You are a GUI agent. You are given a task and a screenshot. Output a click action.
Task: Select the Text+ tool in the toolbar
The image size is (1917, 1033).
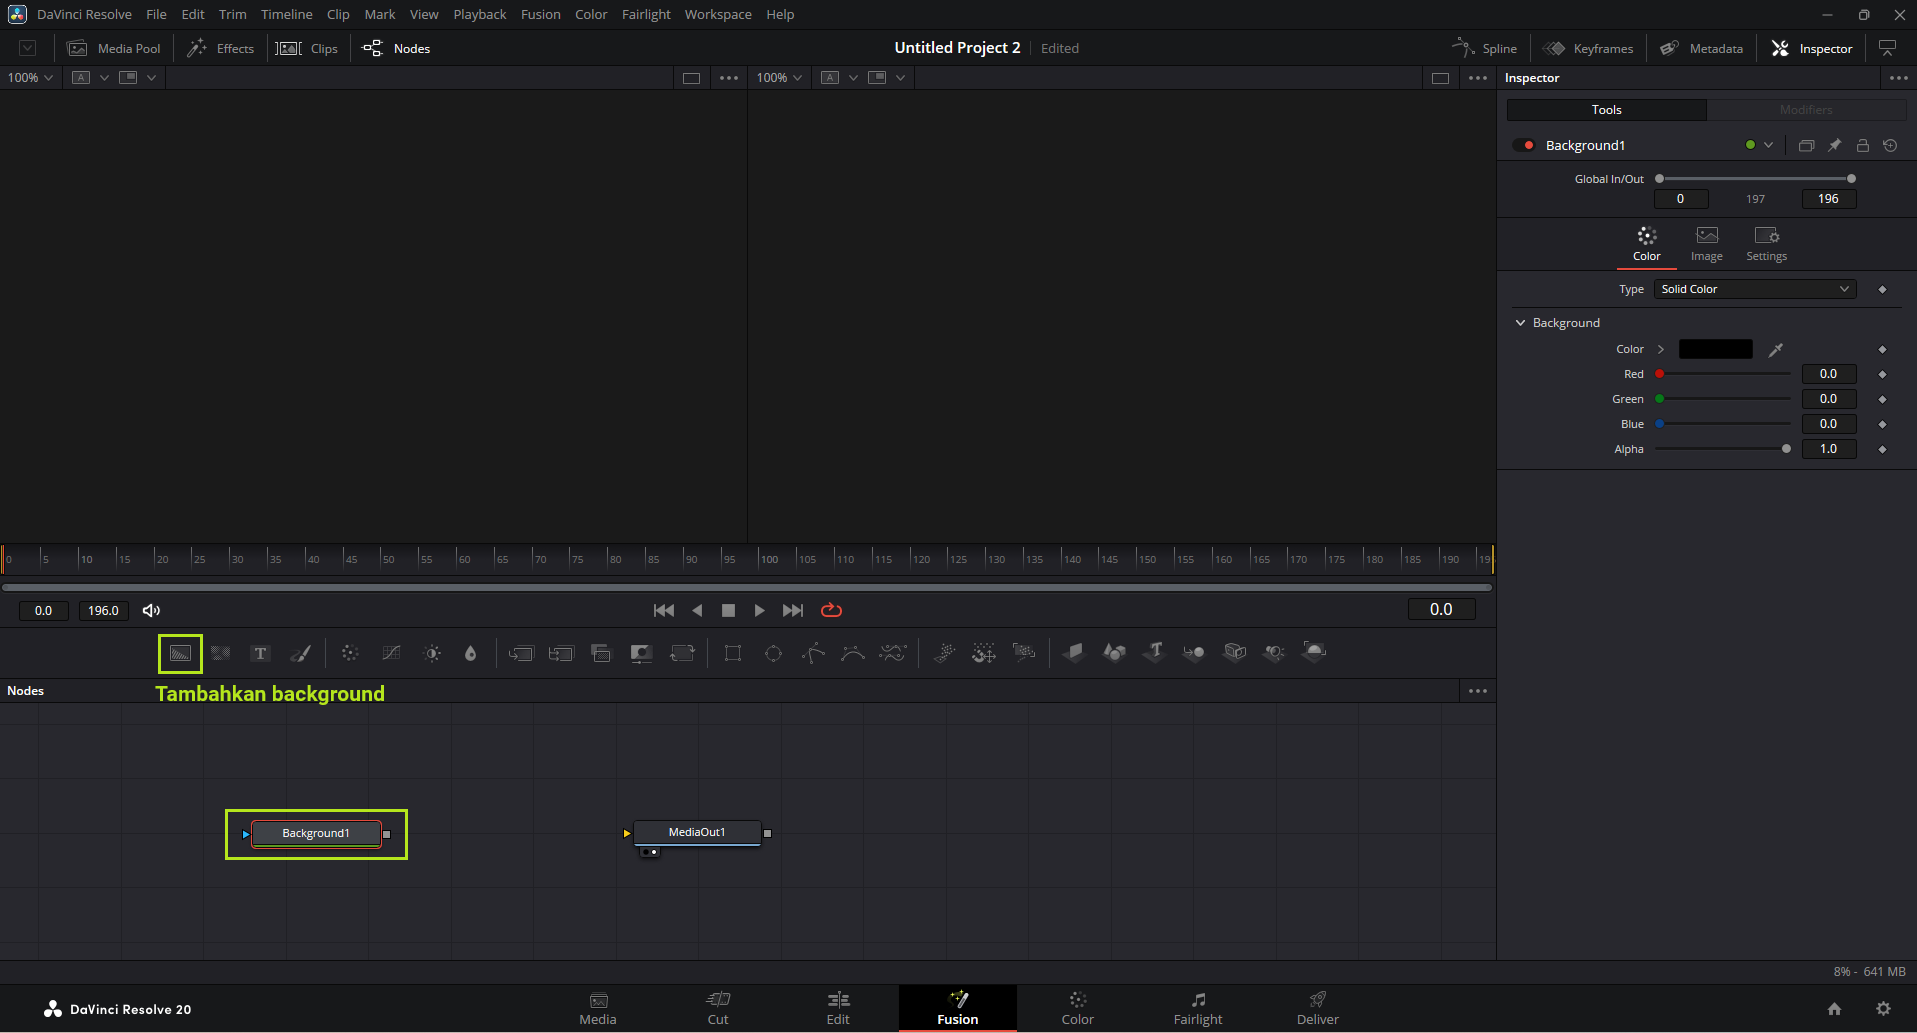coord(260,654)
